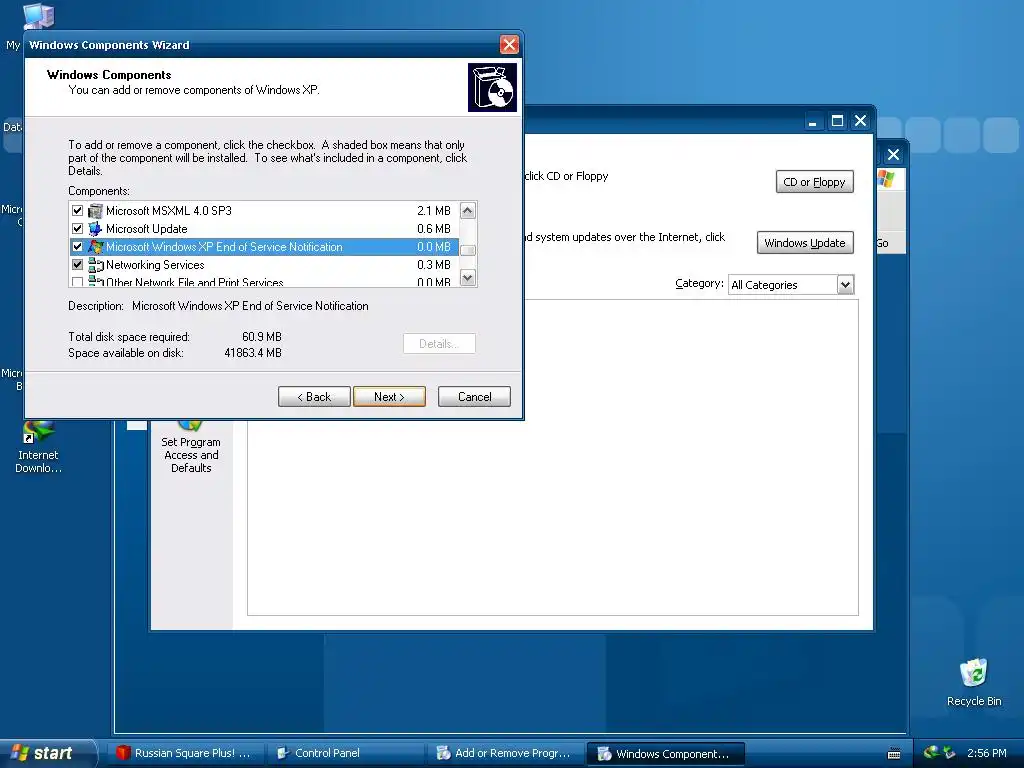Image resolution: width=1024 pixels, height=768 pixels.
Task: Open the Internet Download desktop shortcut
Action: (38, 448)
